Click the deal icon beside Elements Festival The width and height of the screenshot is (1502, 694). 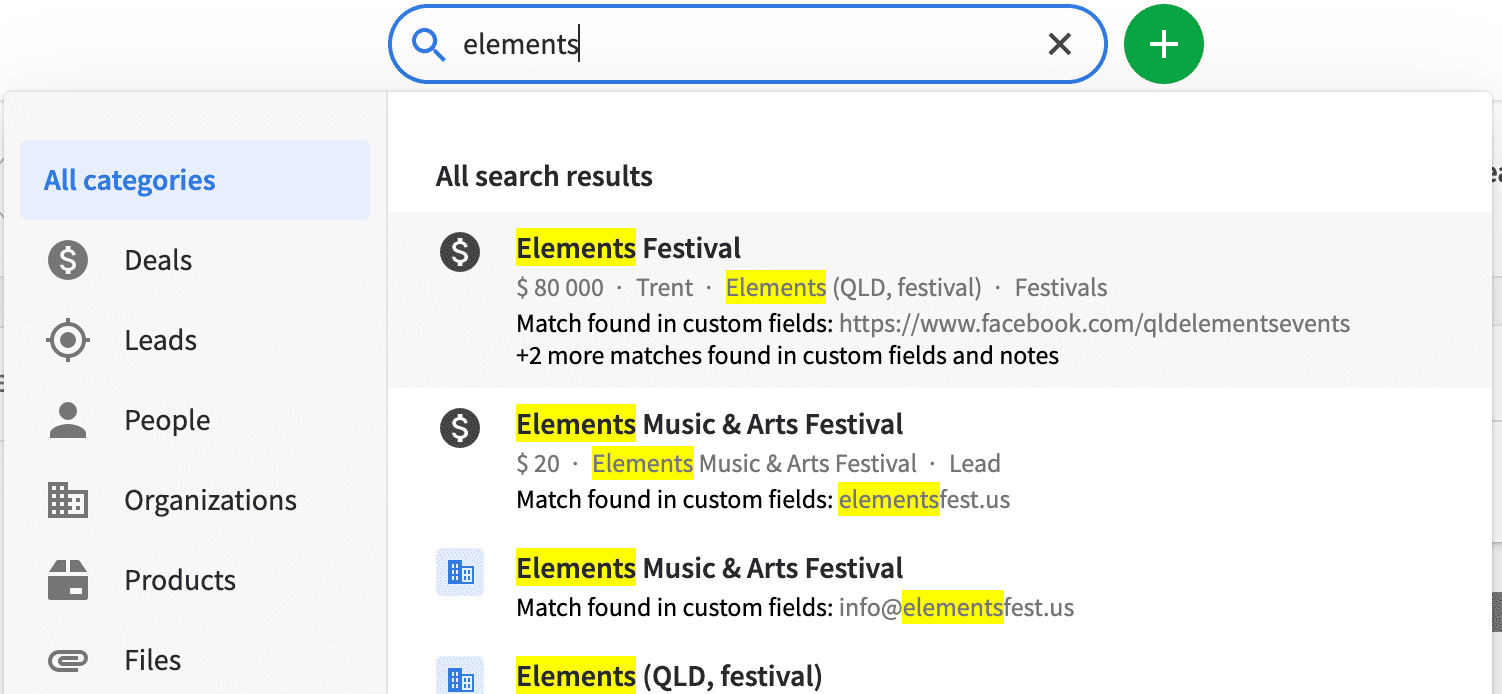point(460,250)
